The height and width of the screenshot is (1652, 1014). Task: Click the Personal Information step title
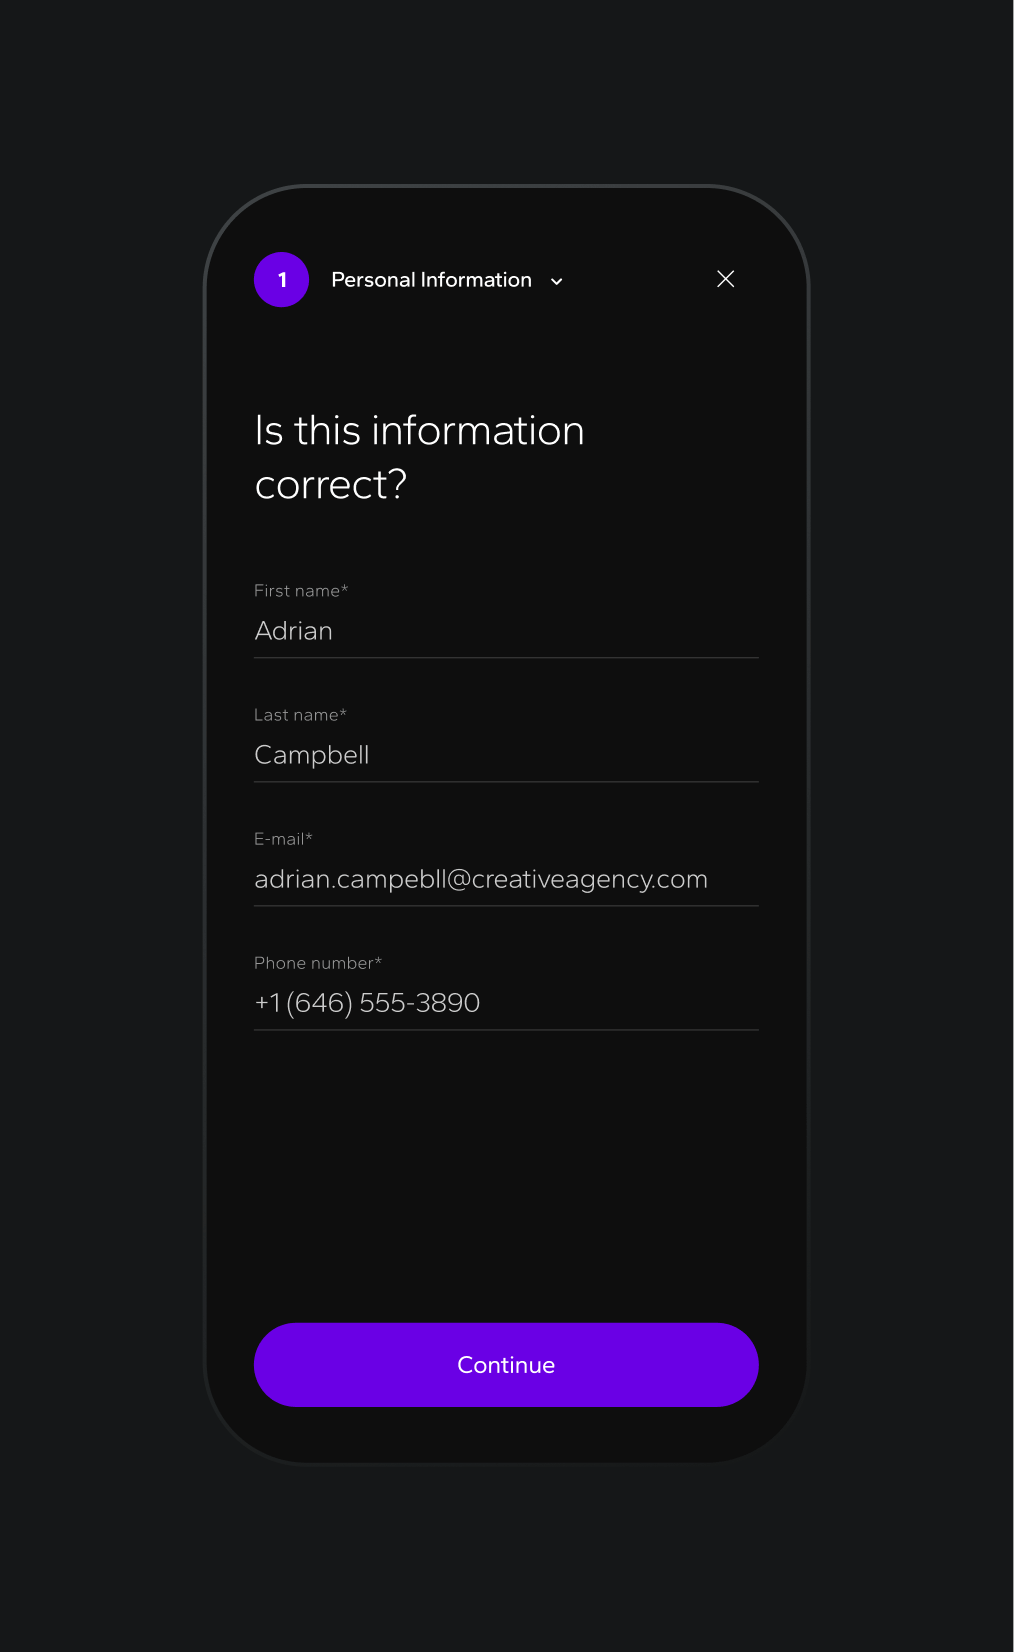431,280
